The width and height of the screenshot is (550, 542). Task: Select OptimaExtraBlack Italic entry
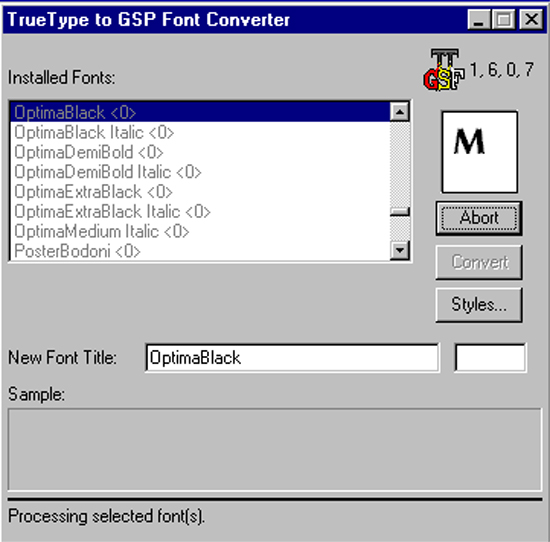click(x=200, y=212)
